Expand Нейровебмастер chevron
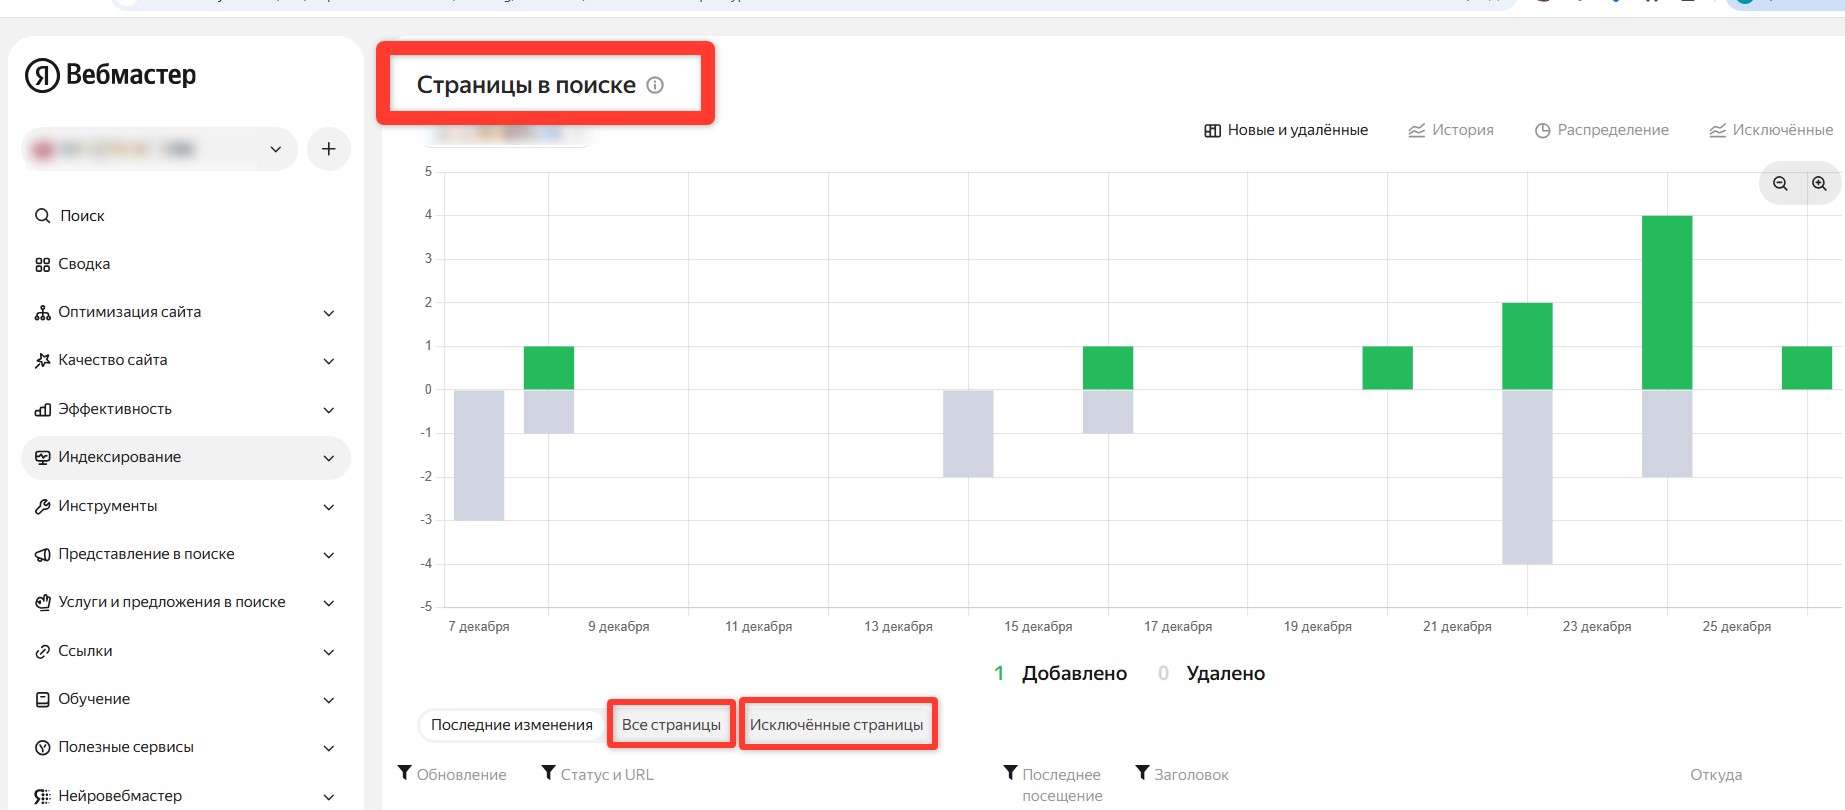 [328, 797]
